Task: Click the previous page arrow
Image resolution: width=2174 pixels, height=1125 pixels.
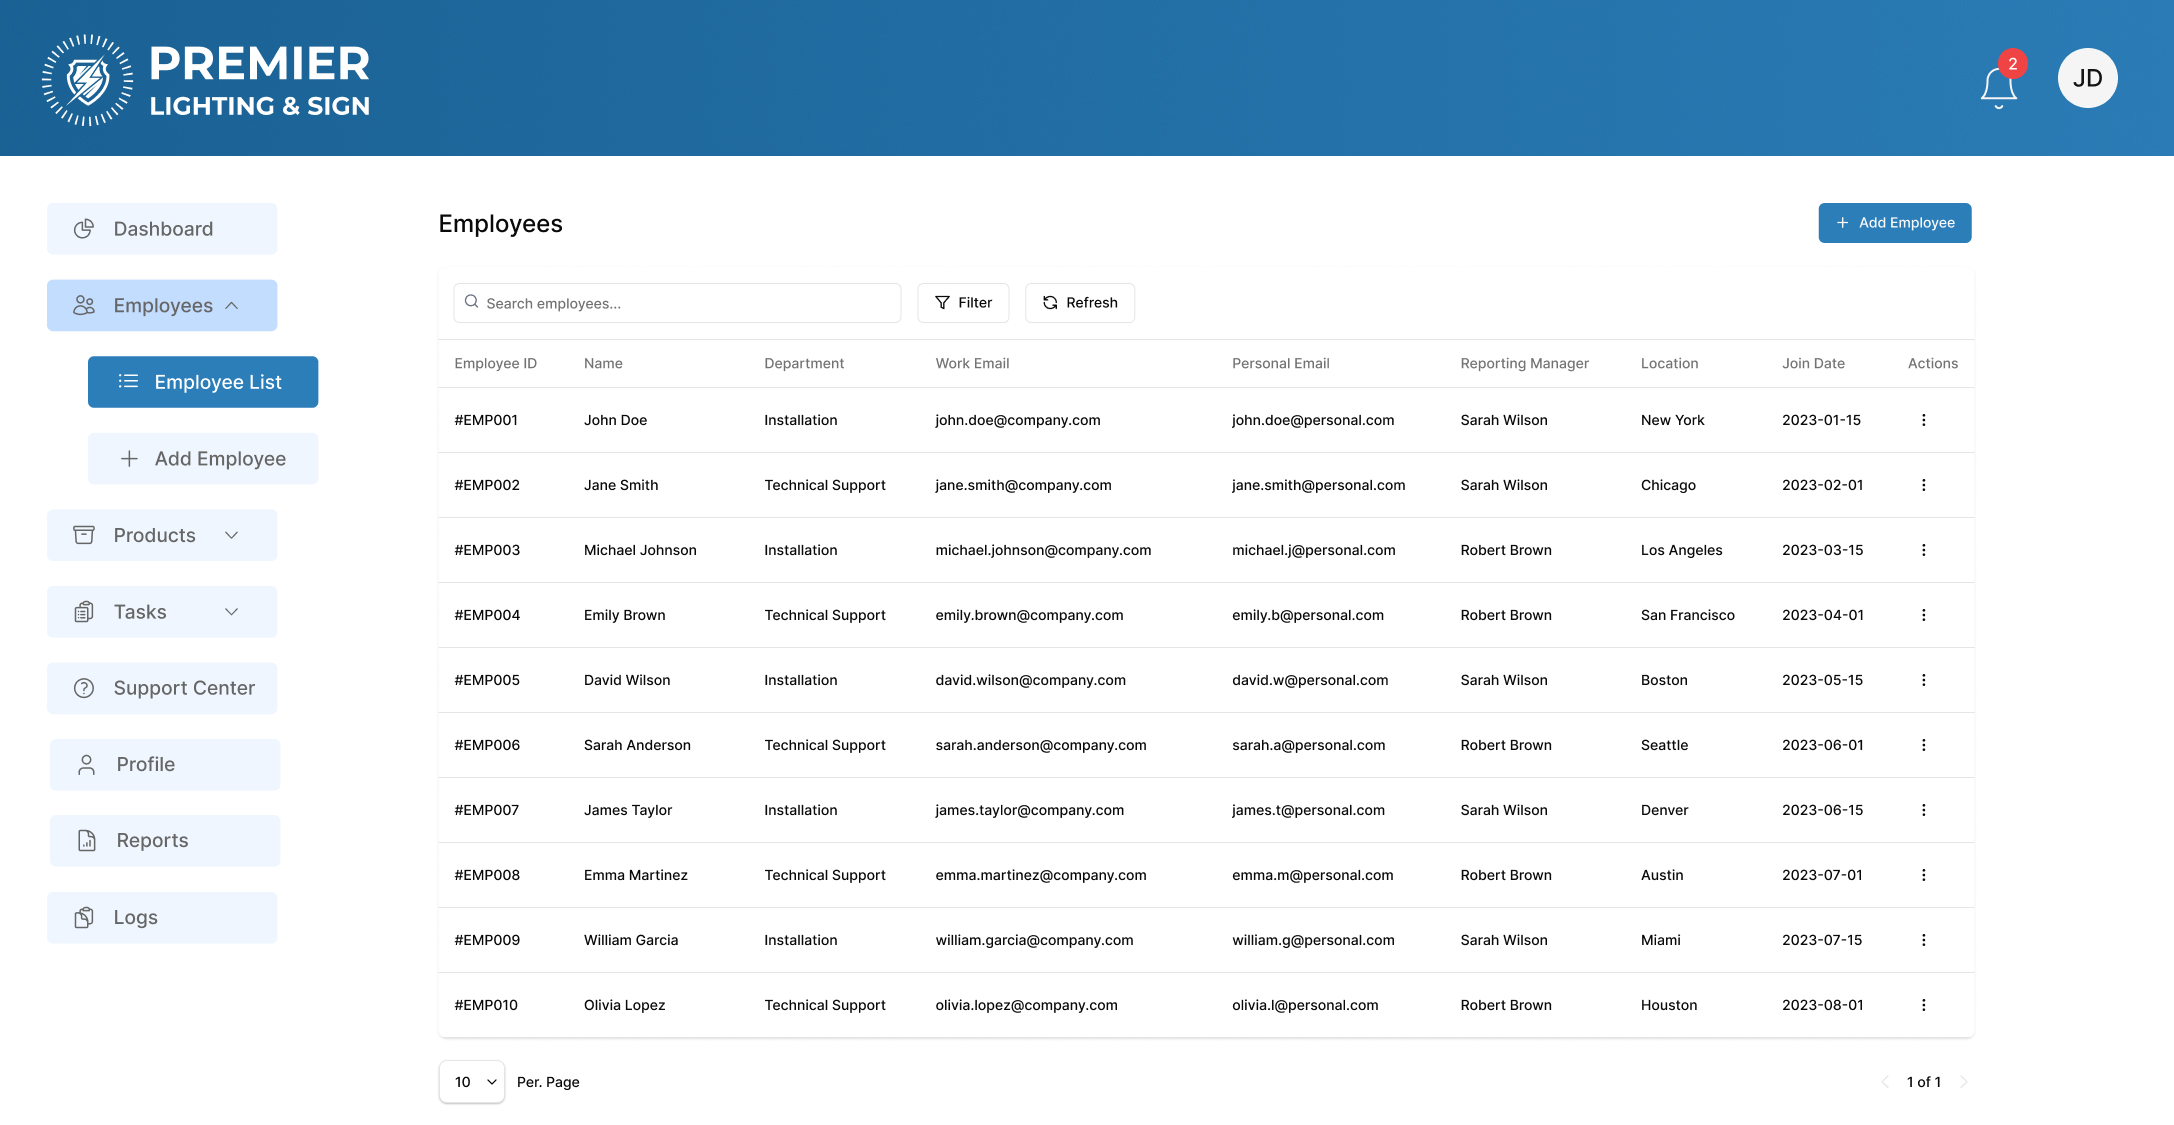Action: 1885,1082
